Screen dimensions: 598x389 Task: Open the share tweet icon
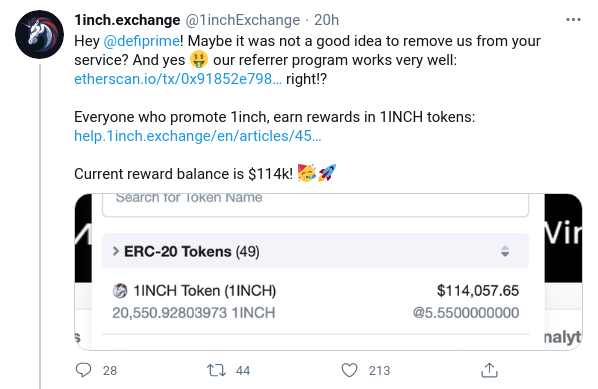click(489, 370)
